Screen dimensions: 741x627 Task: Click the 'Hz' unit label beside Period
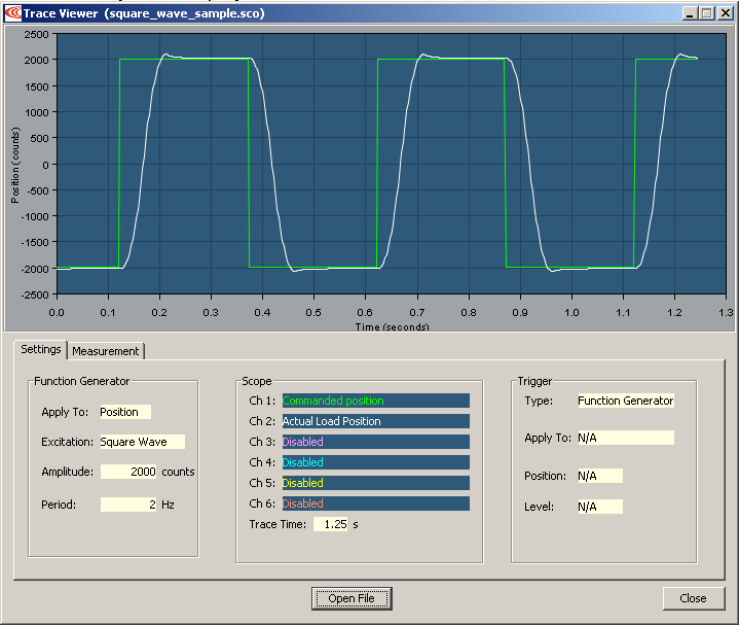(168, 505)
